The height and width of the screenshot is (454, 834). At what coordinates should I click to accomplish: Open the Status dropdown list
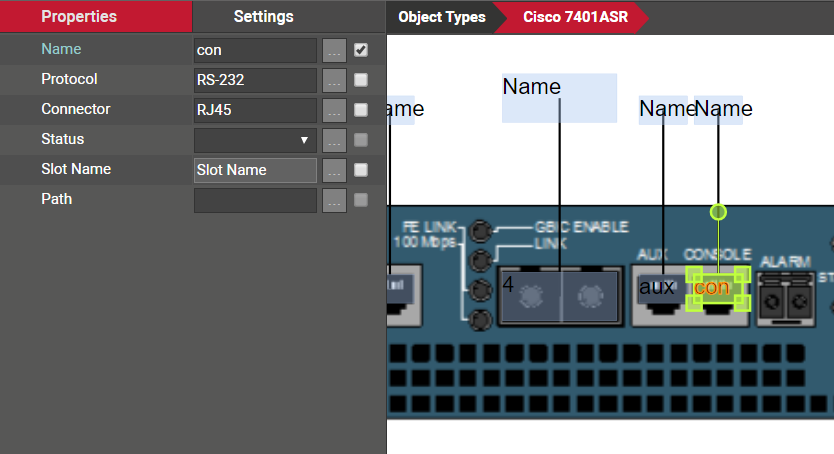click(x=255, y=140)
